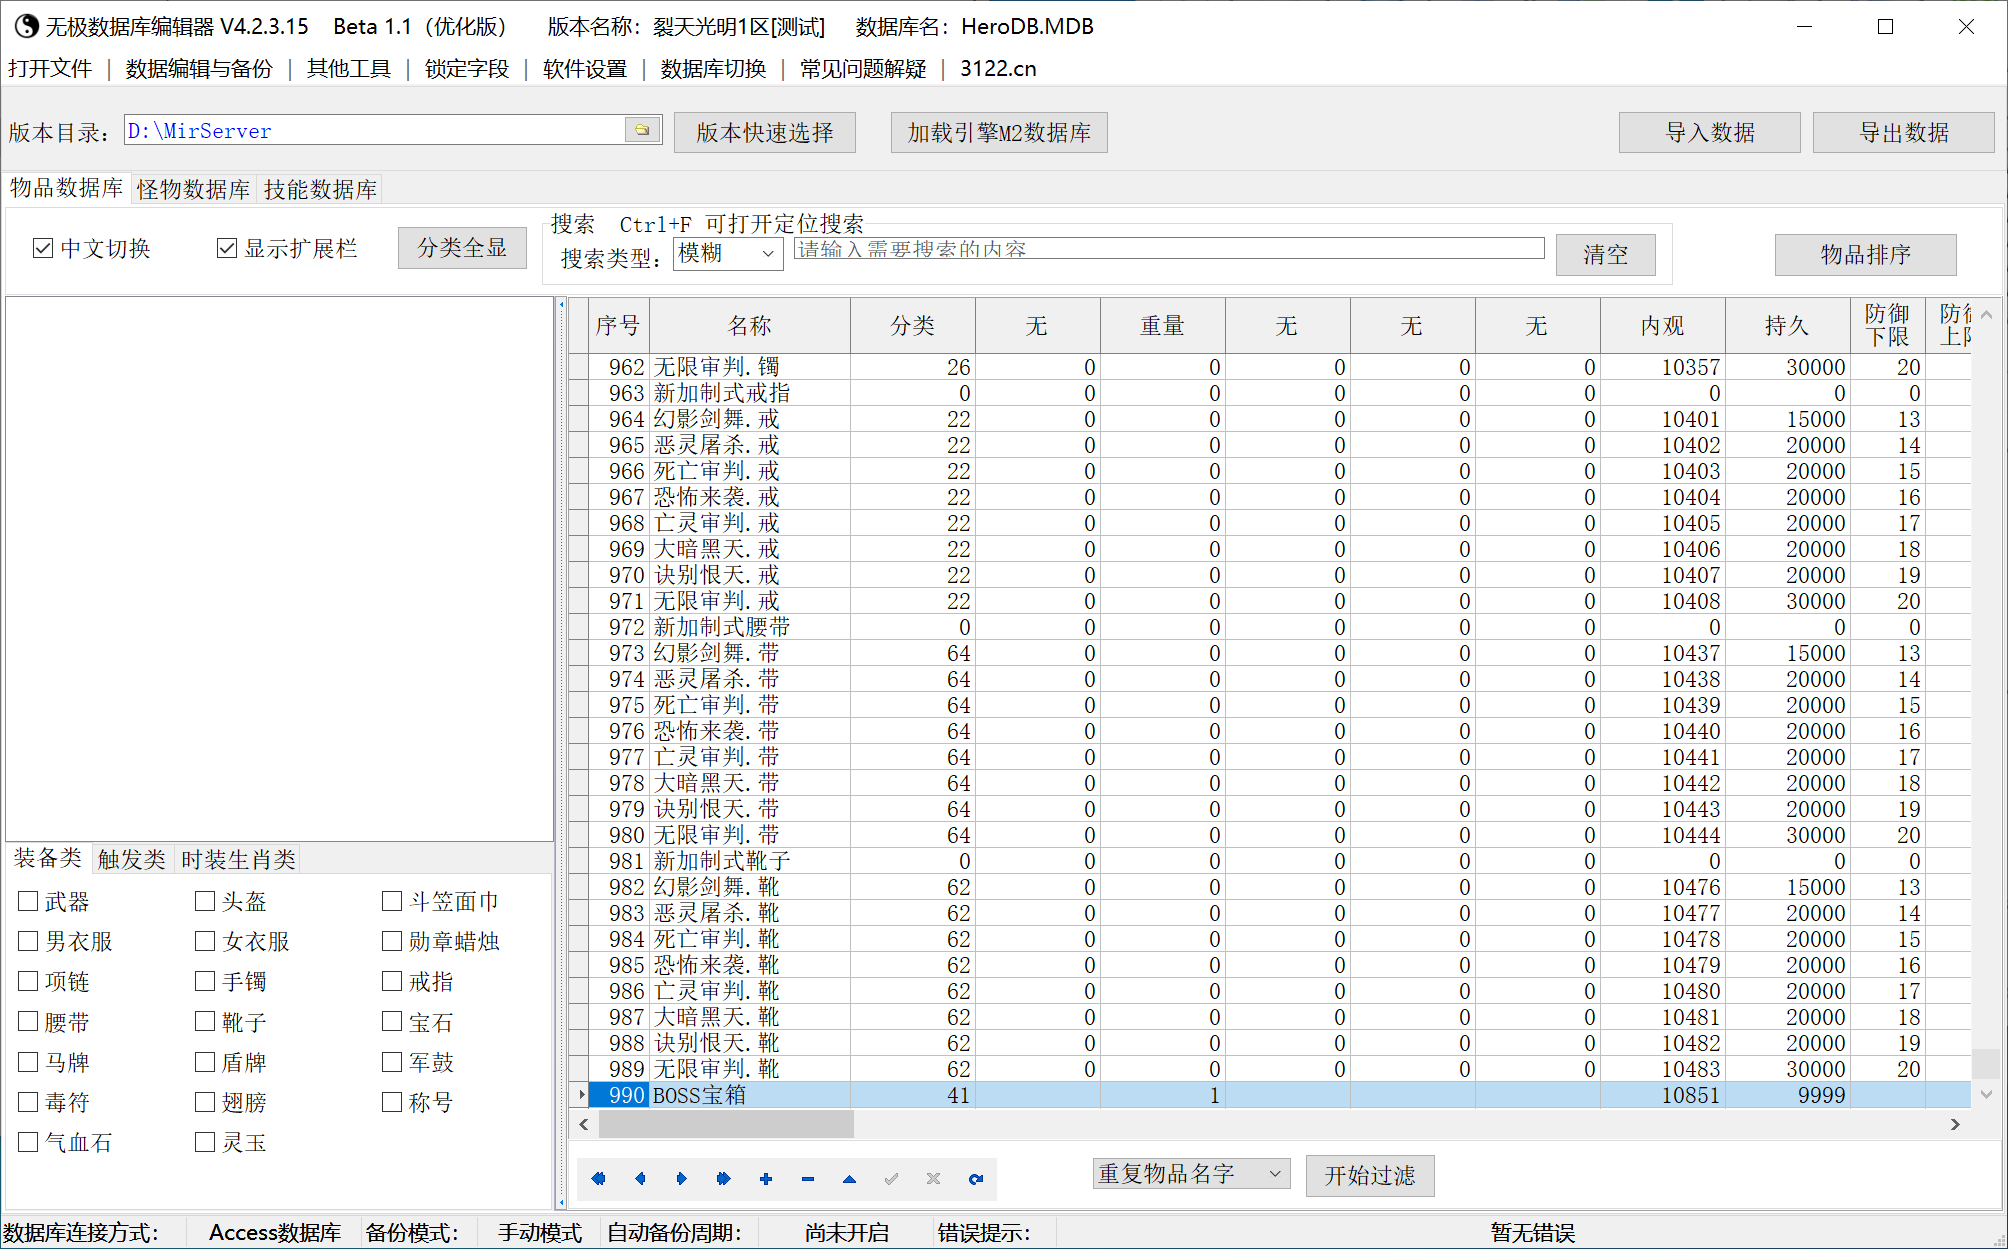Open the 锁定字段 menu

pyautogui.click(x=467, y=68)
